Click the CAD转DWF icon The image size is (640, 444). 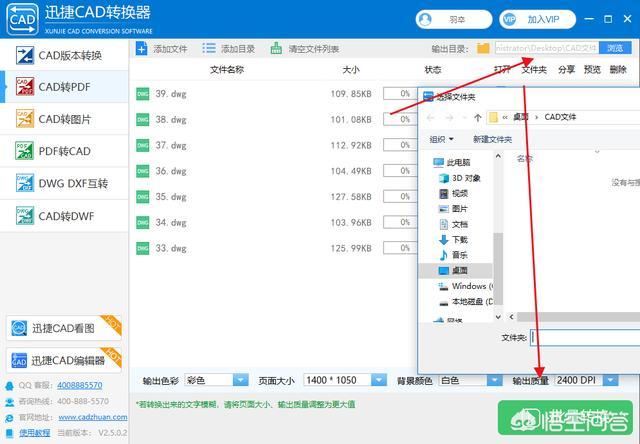[25, 215]
